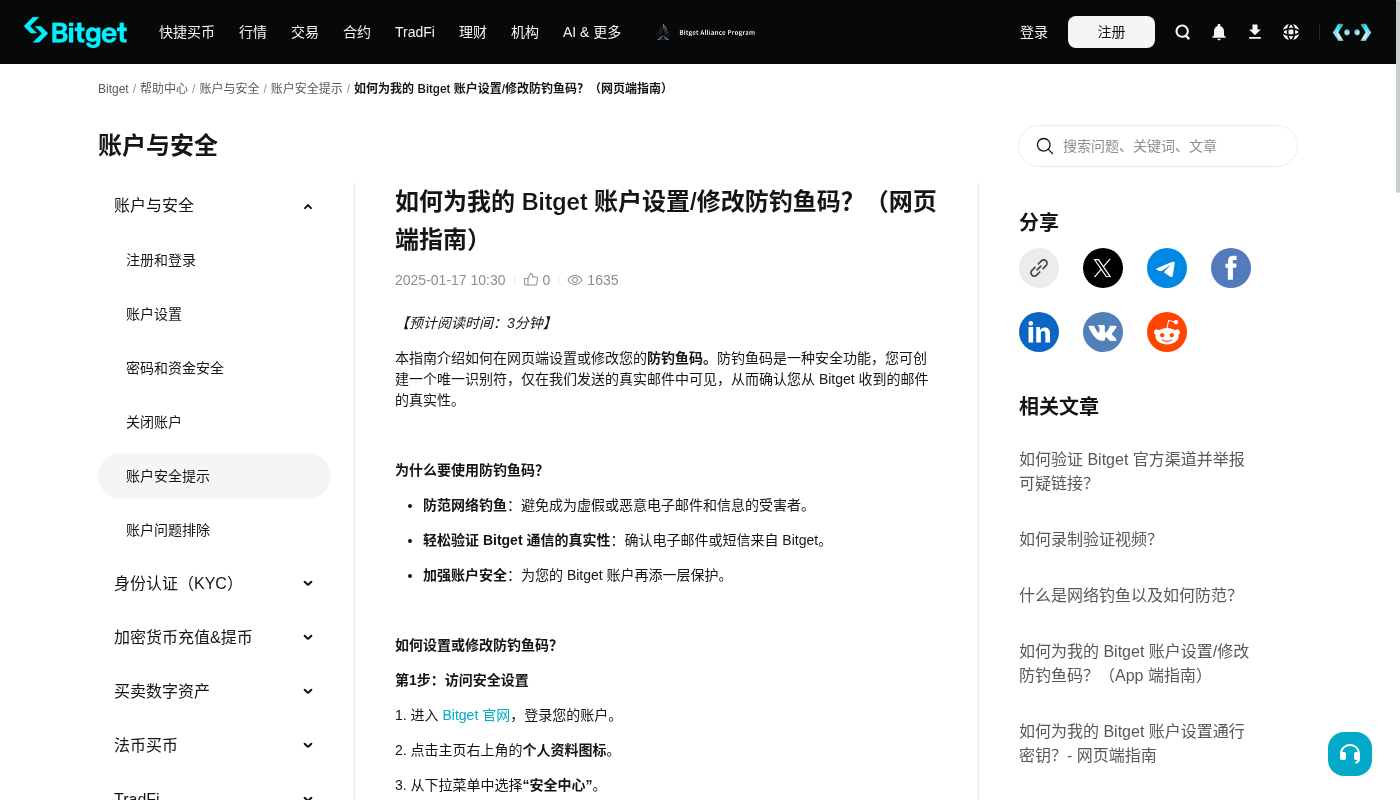Expand the 加密货币充值&提币 section chevron

[308, 638]
